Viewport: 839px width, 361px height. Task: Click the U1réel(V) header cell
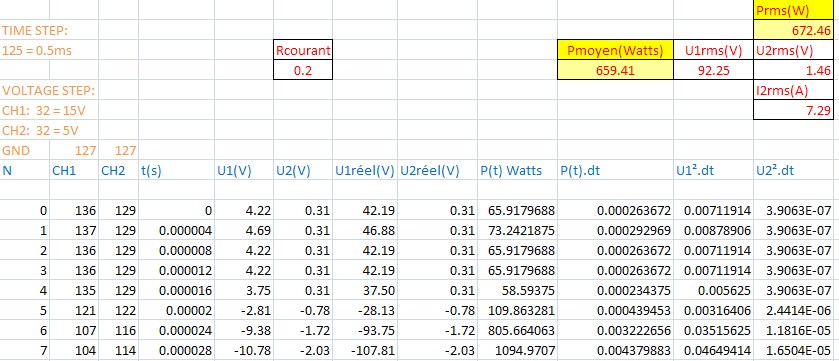tap(364, 171)
